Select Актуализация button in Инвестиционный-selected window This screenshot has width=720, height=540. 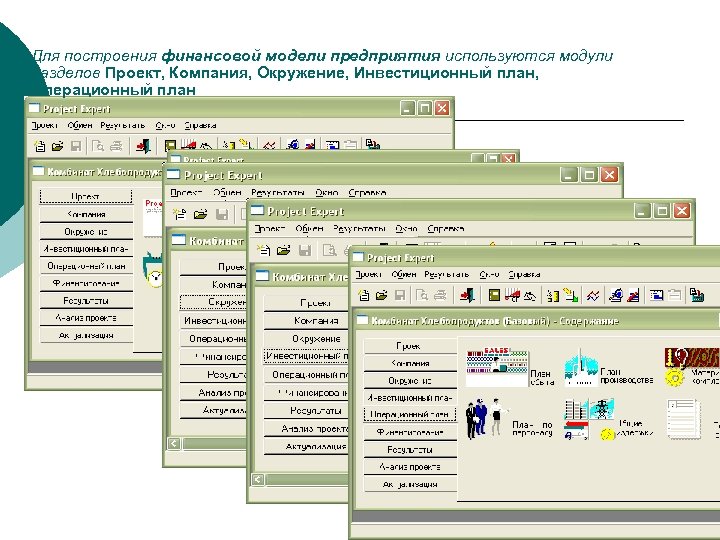(306, 446)
